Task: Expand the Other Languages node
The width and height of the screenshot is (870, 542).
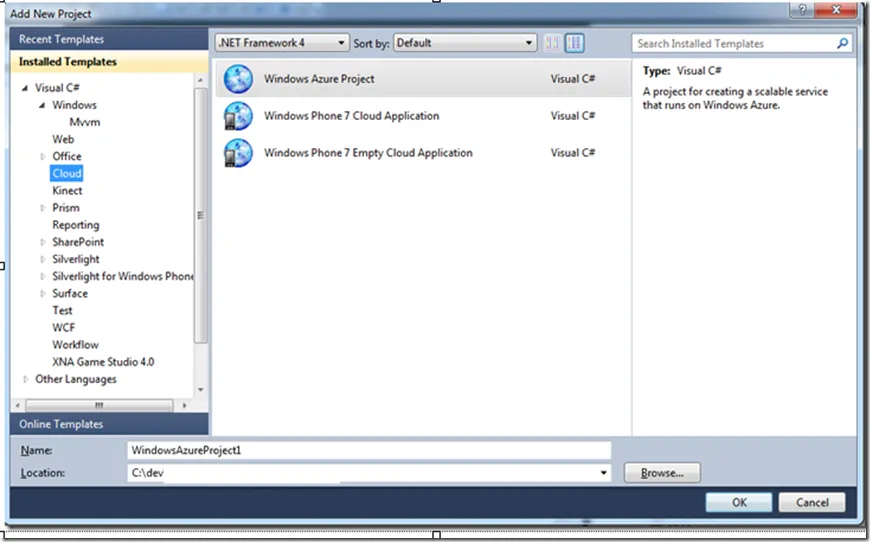Action: tap(25, 379)
